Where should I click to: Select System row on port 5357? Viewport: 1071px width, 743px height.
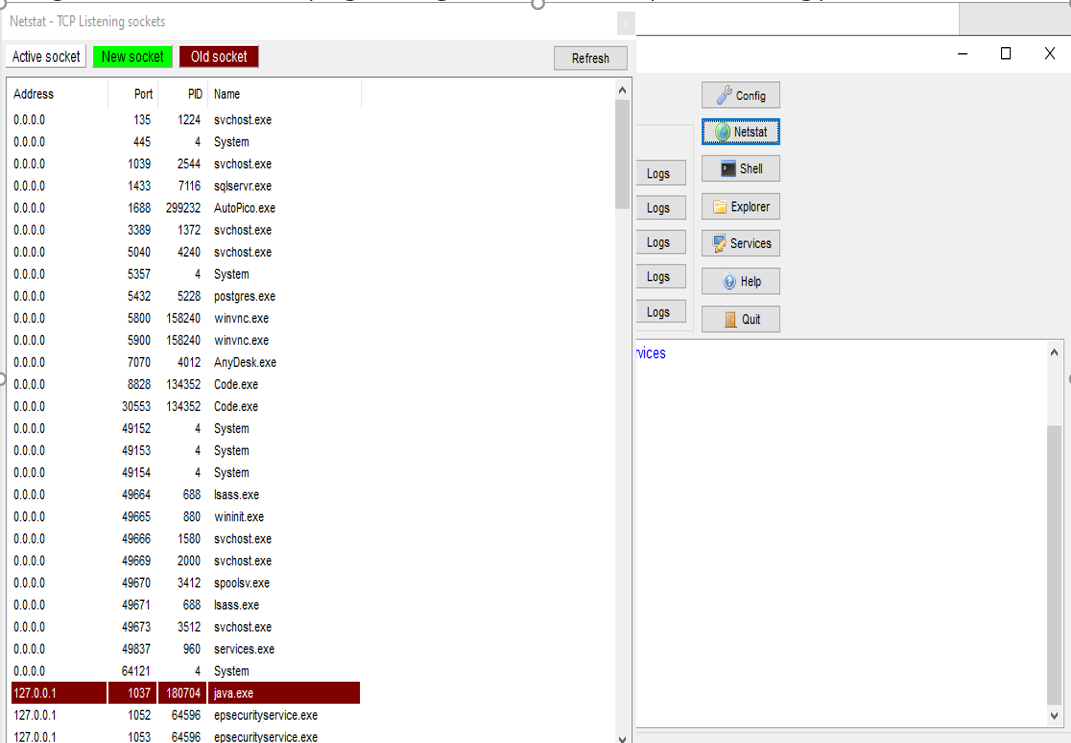pyautogui.click(x=186, y=274)
